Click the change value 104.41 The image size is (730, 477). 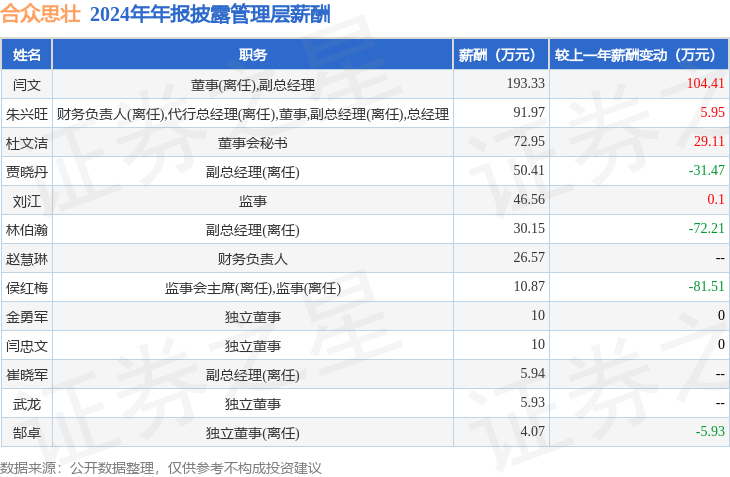[x=705, y=83]
